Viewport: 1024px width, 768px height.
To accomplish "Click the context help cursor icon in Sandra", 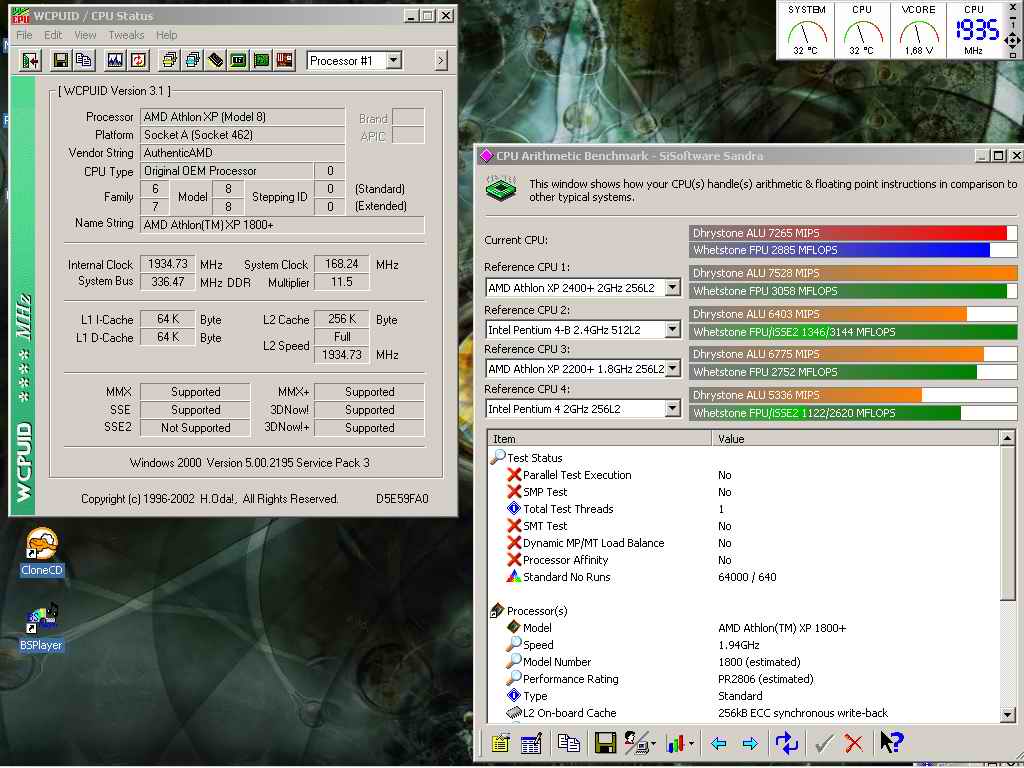I will coord(891,742).
